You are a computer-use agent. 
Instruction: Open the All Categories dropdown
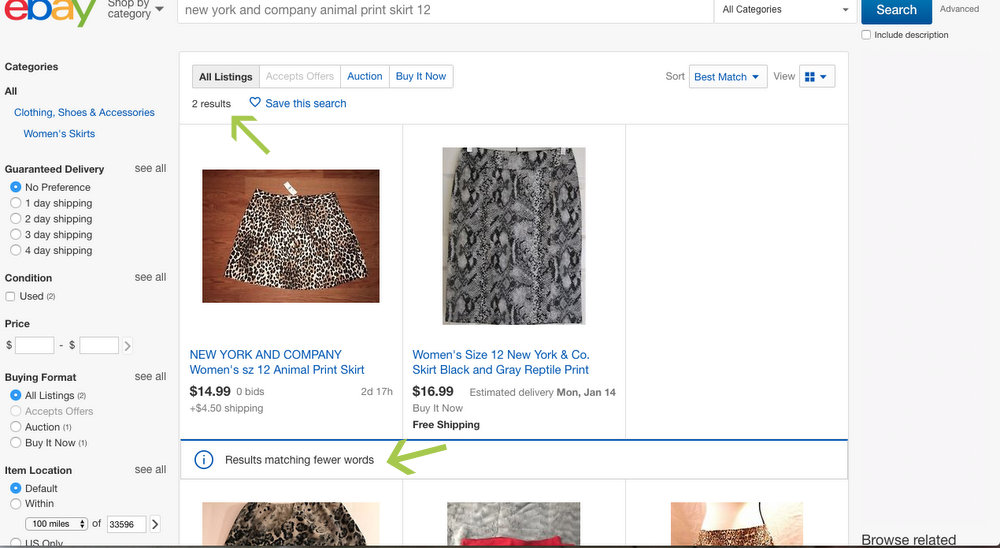coord(784,10)
